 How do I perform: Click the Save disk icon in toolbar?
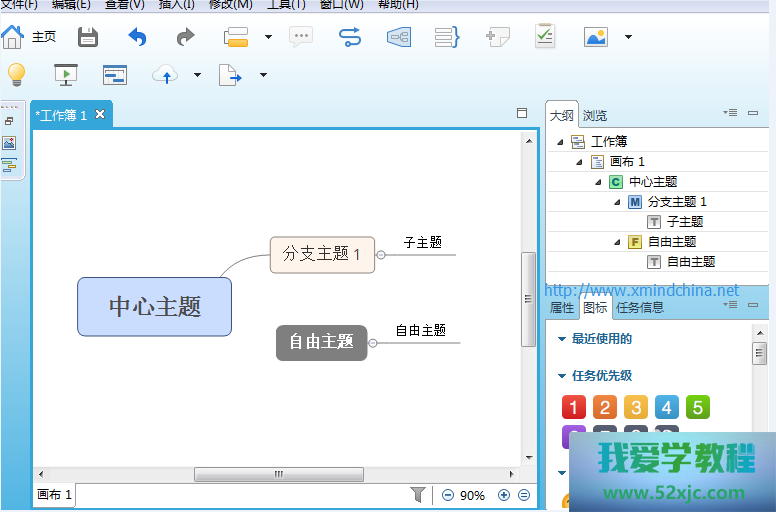88,38
